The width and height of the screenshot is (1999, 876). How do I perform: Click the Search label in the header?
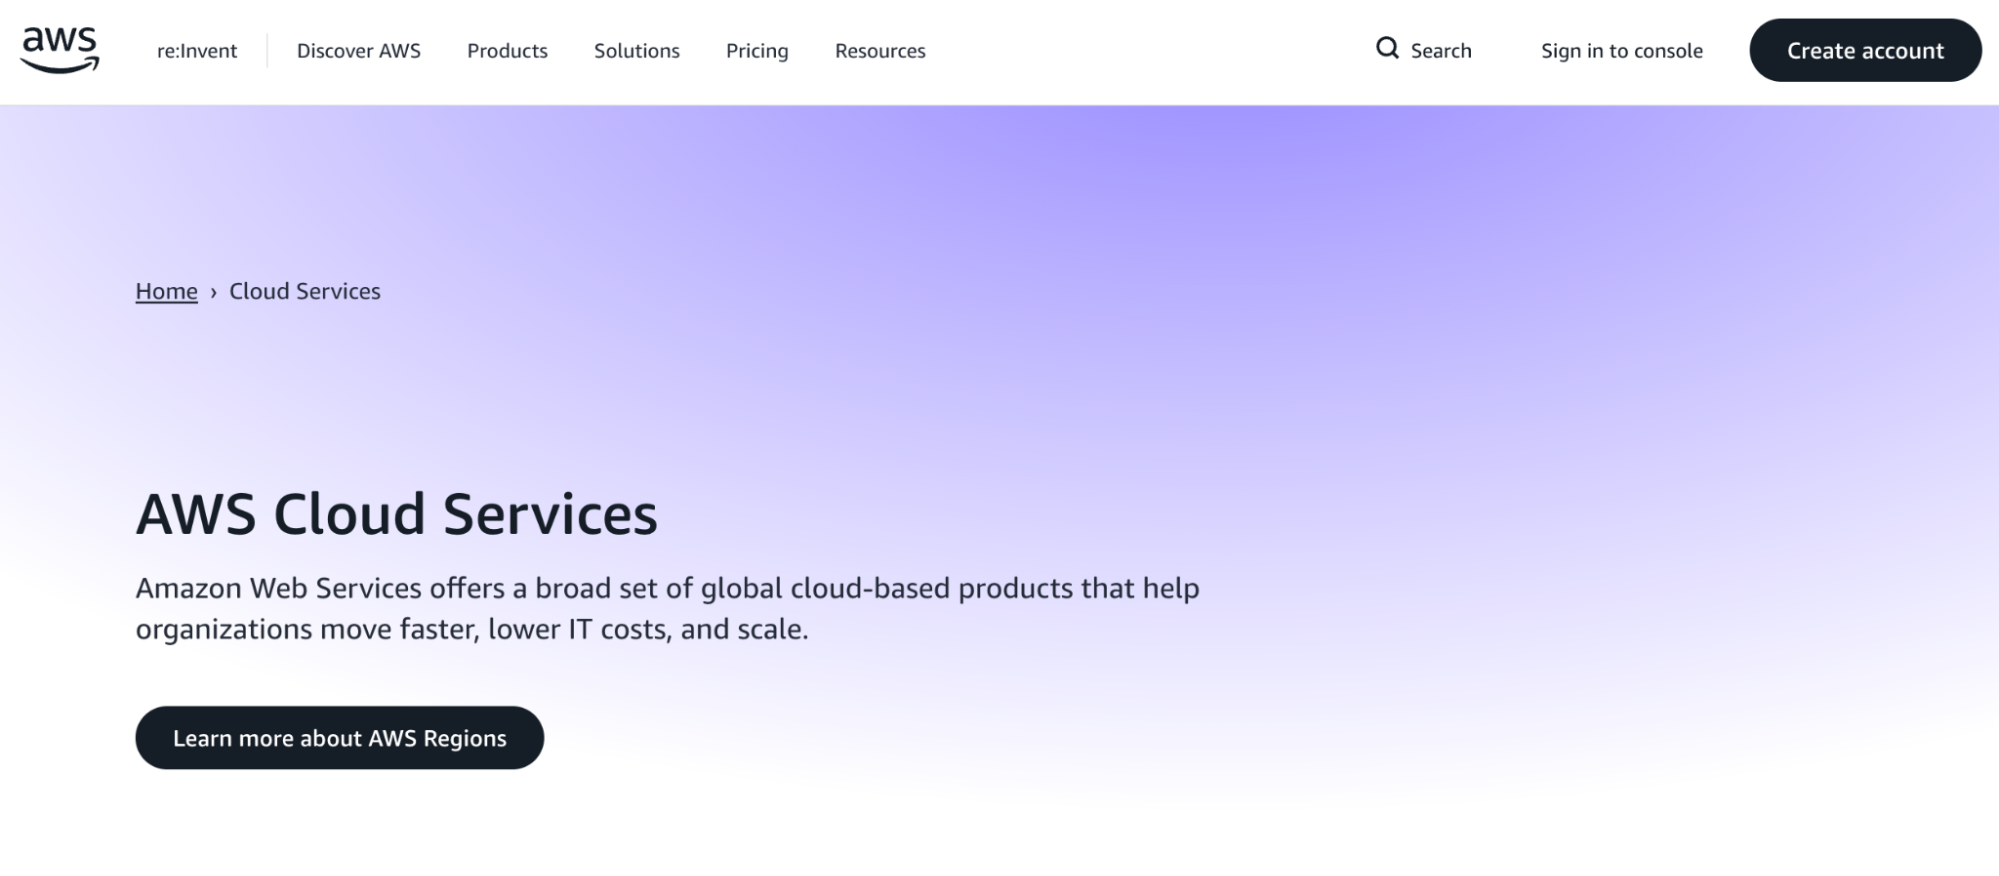pyautogui.click(x=1440, y=51)
